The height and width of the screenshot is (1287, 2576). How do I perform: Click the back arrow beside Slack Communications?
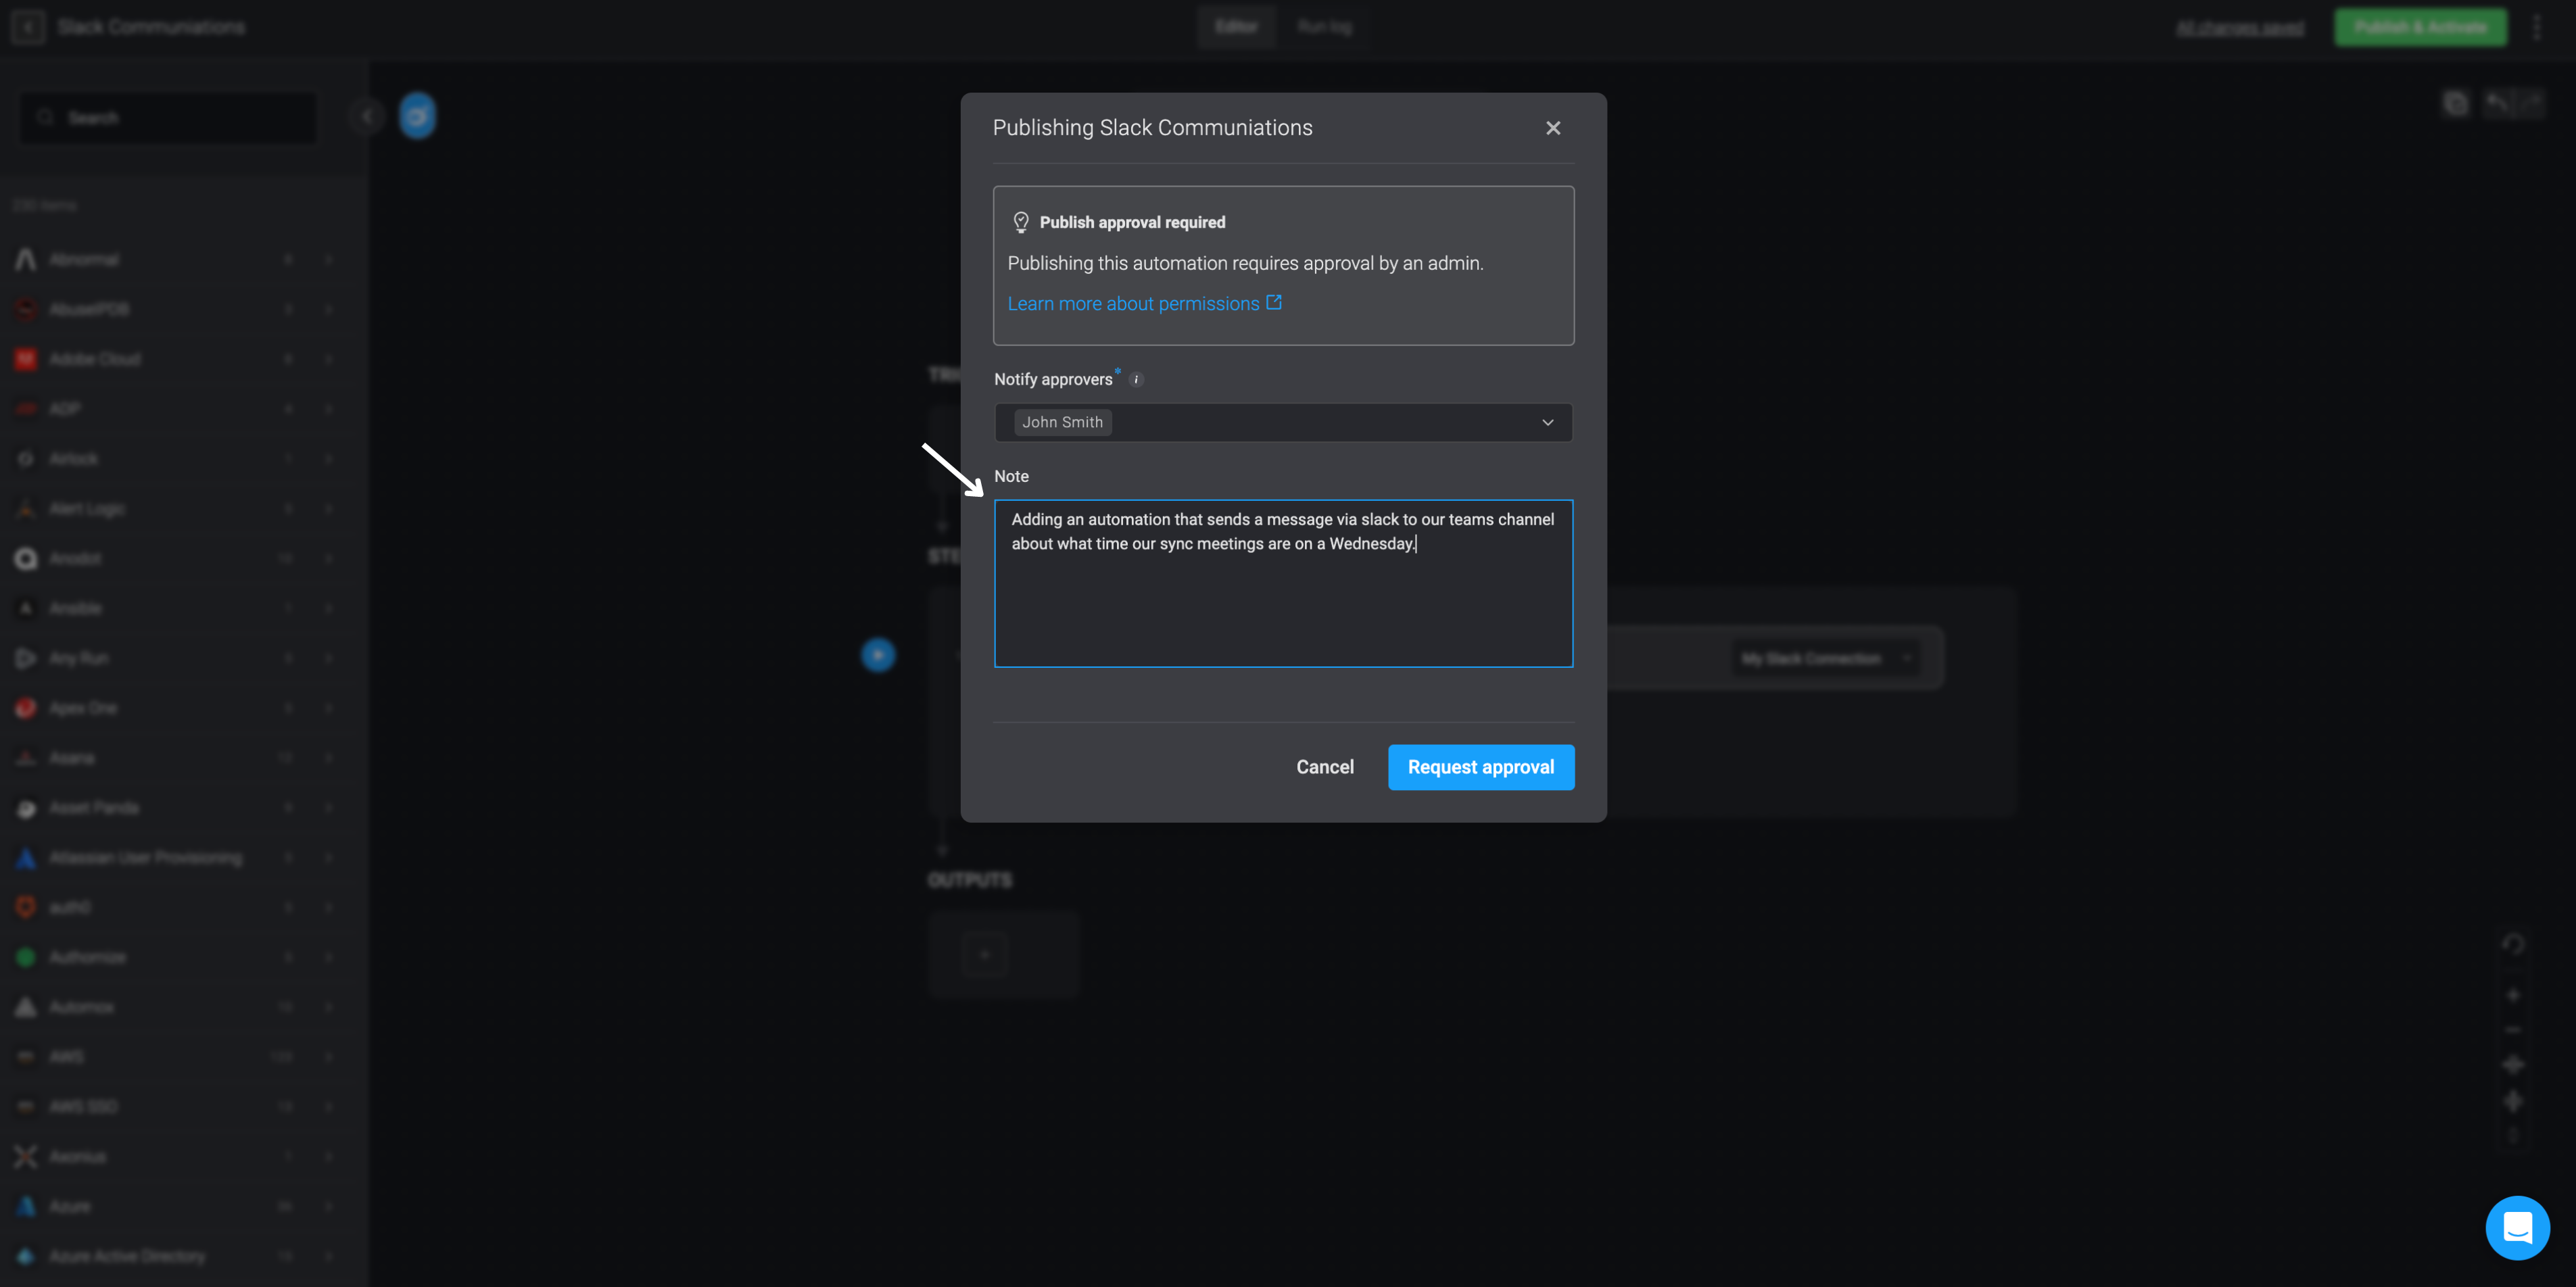click(x=28, y=27)
